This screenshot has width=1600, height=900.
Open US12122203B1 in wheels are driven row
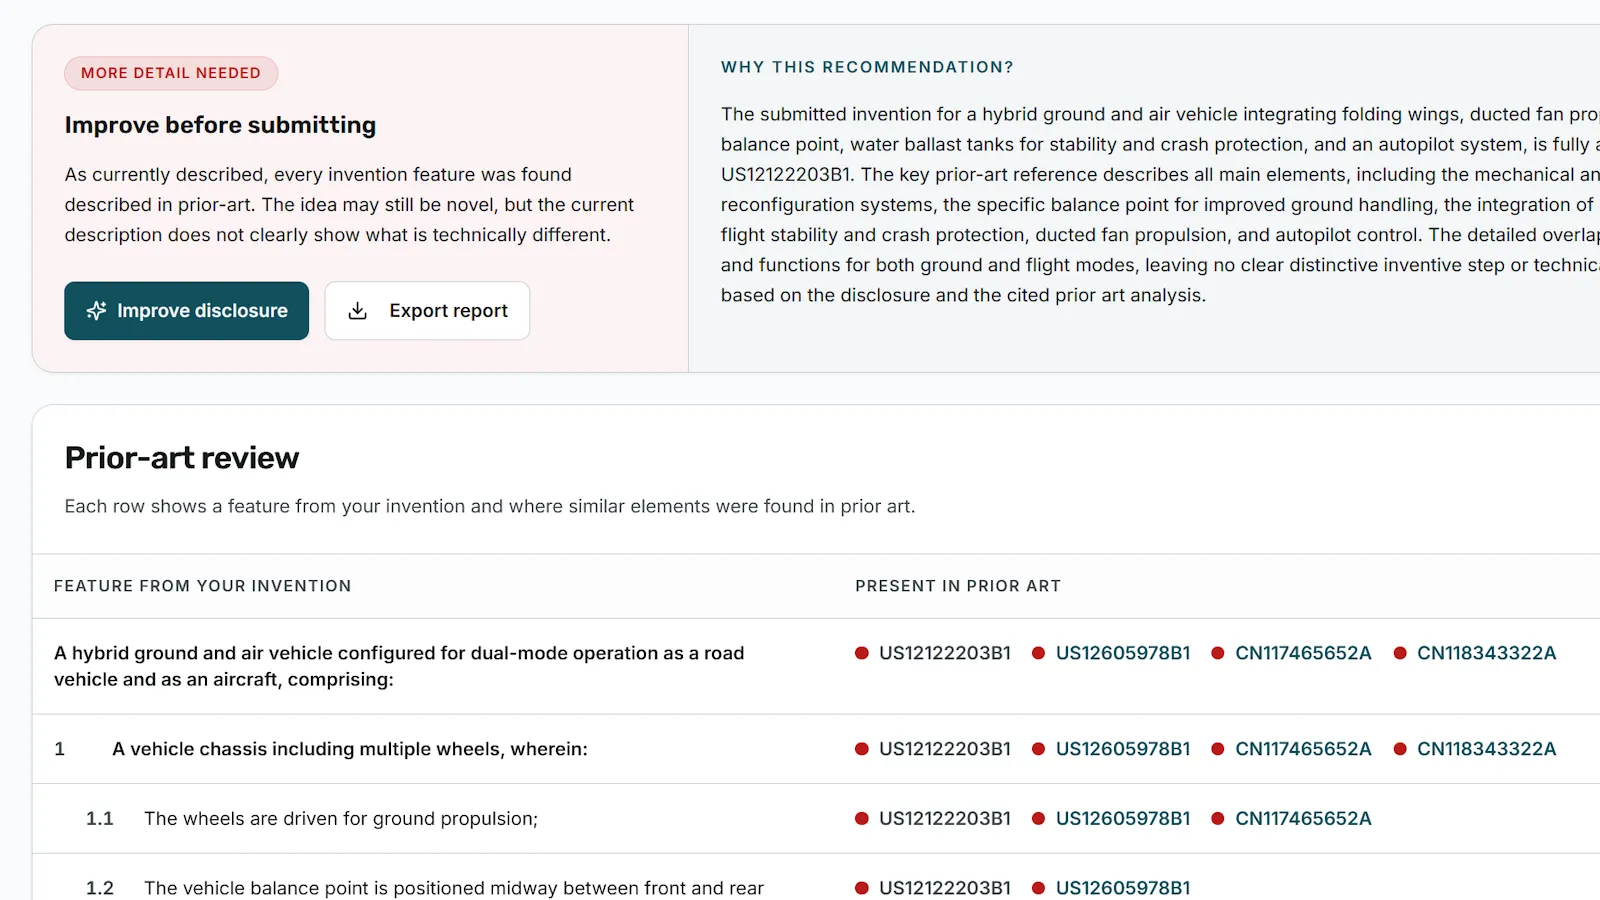tap(944, 819)
